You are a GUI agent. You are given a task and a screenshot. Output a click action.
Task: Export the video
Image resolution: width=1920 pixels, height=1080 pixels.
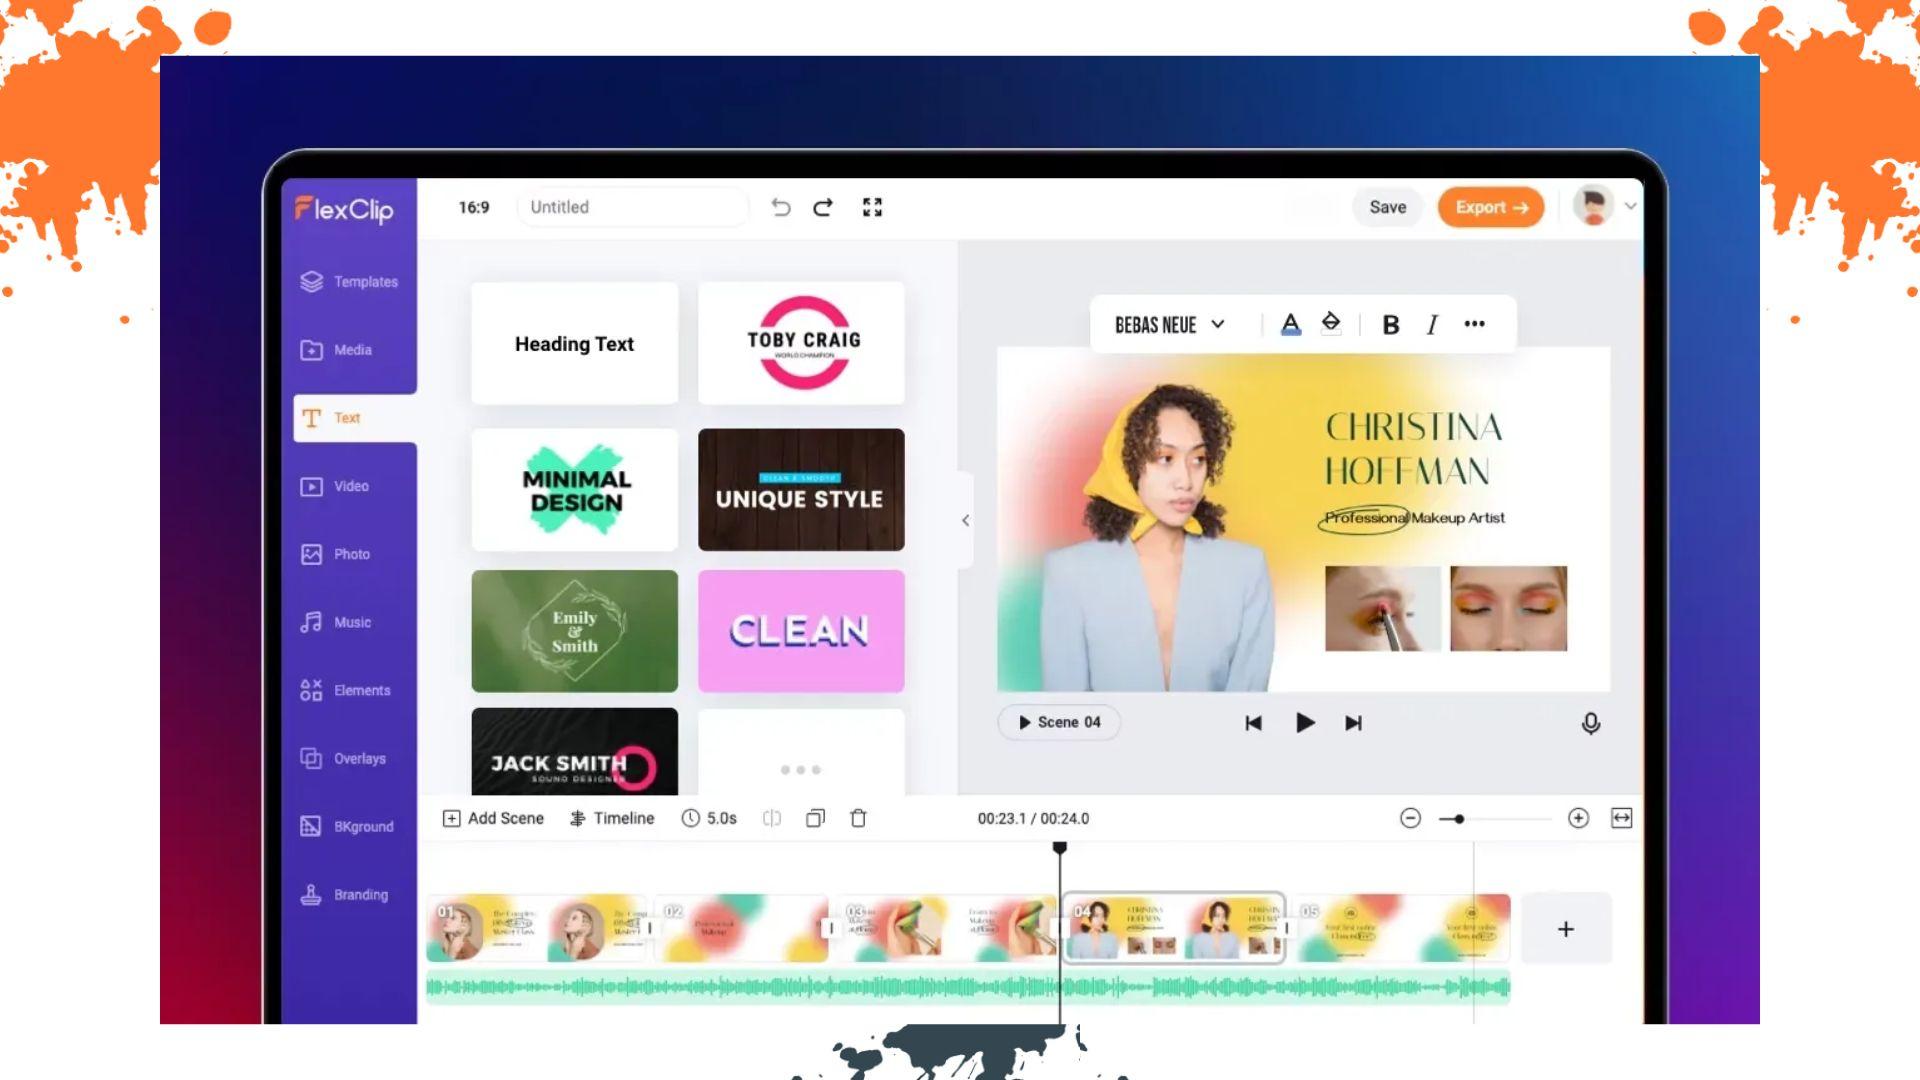(x=1491, y=207)
